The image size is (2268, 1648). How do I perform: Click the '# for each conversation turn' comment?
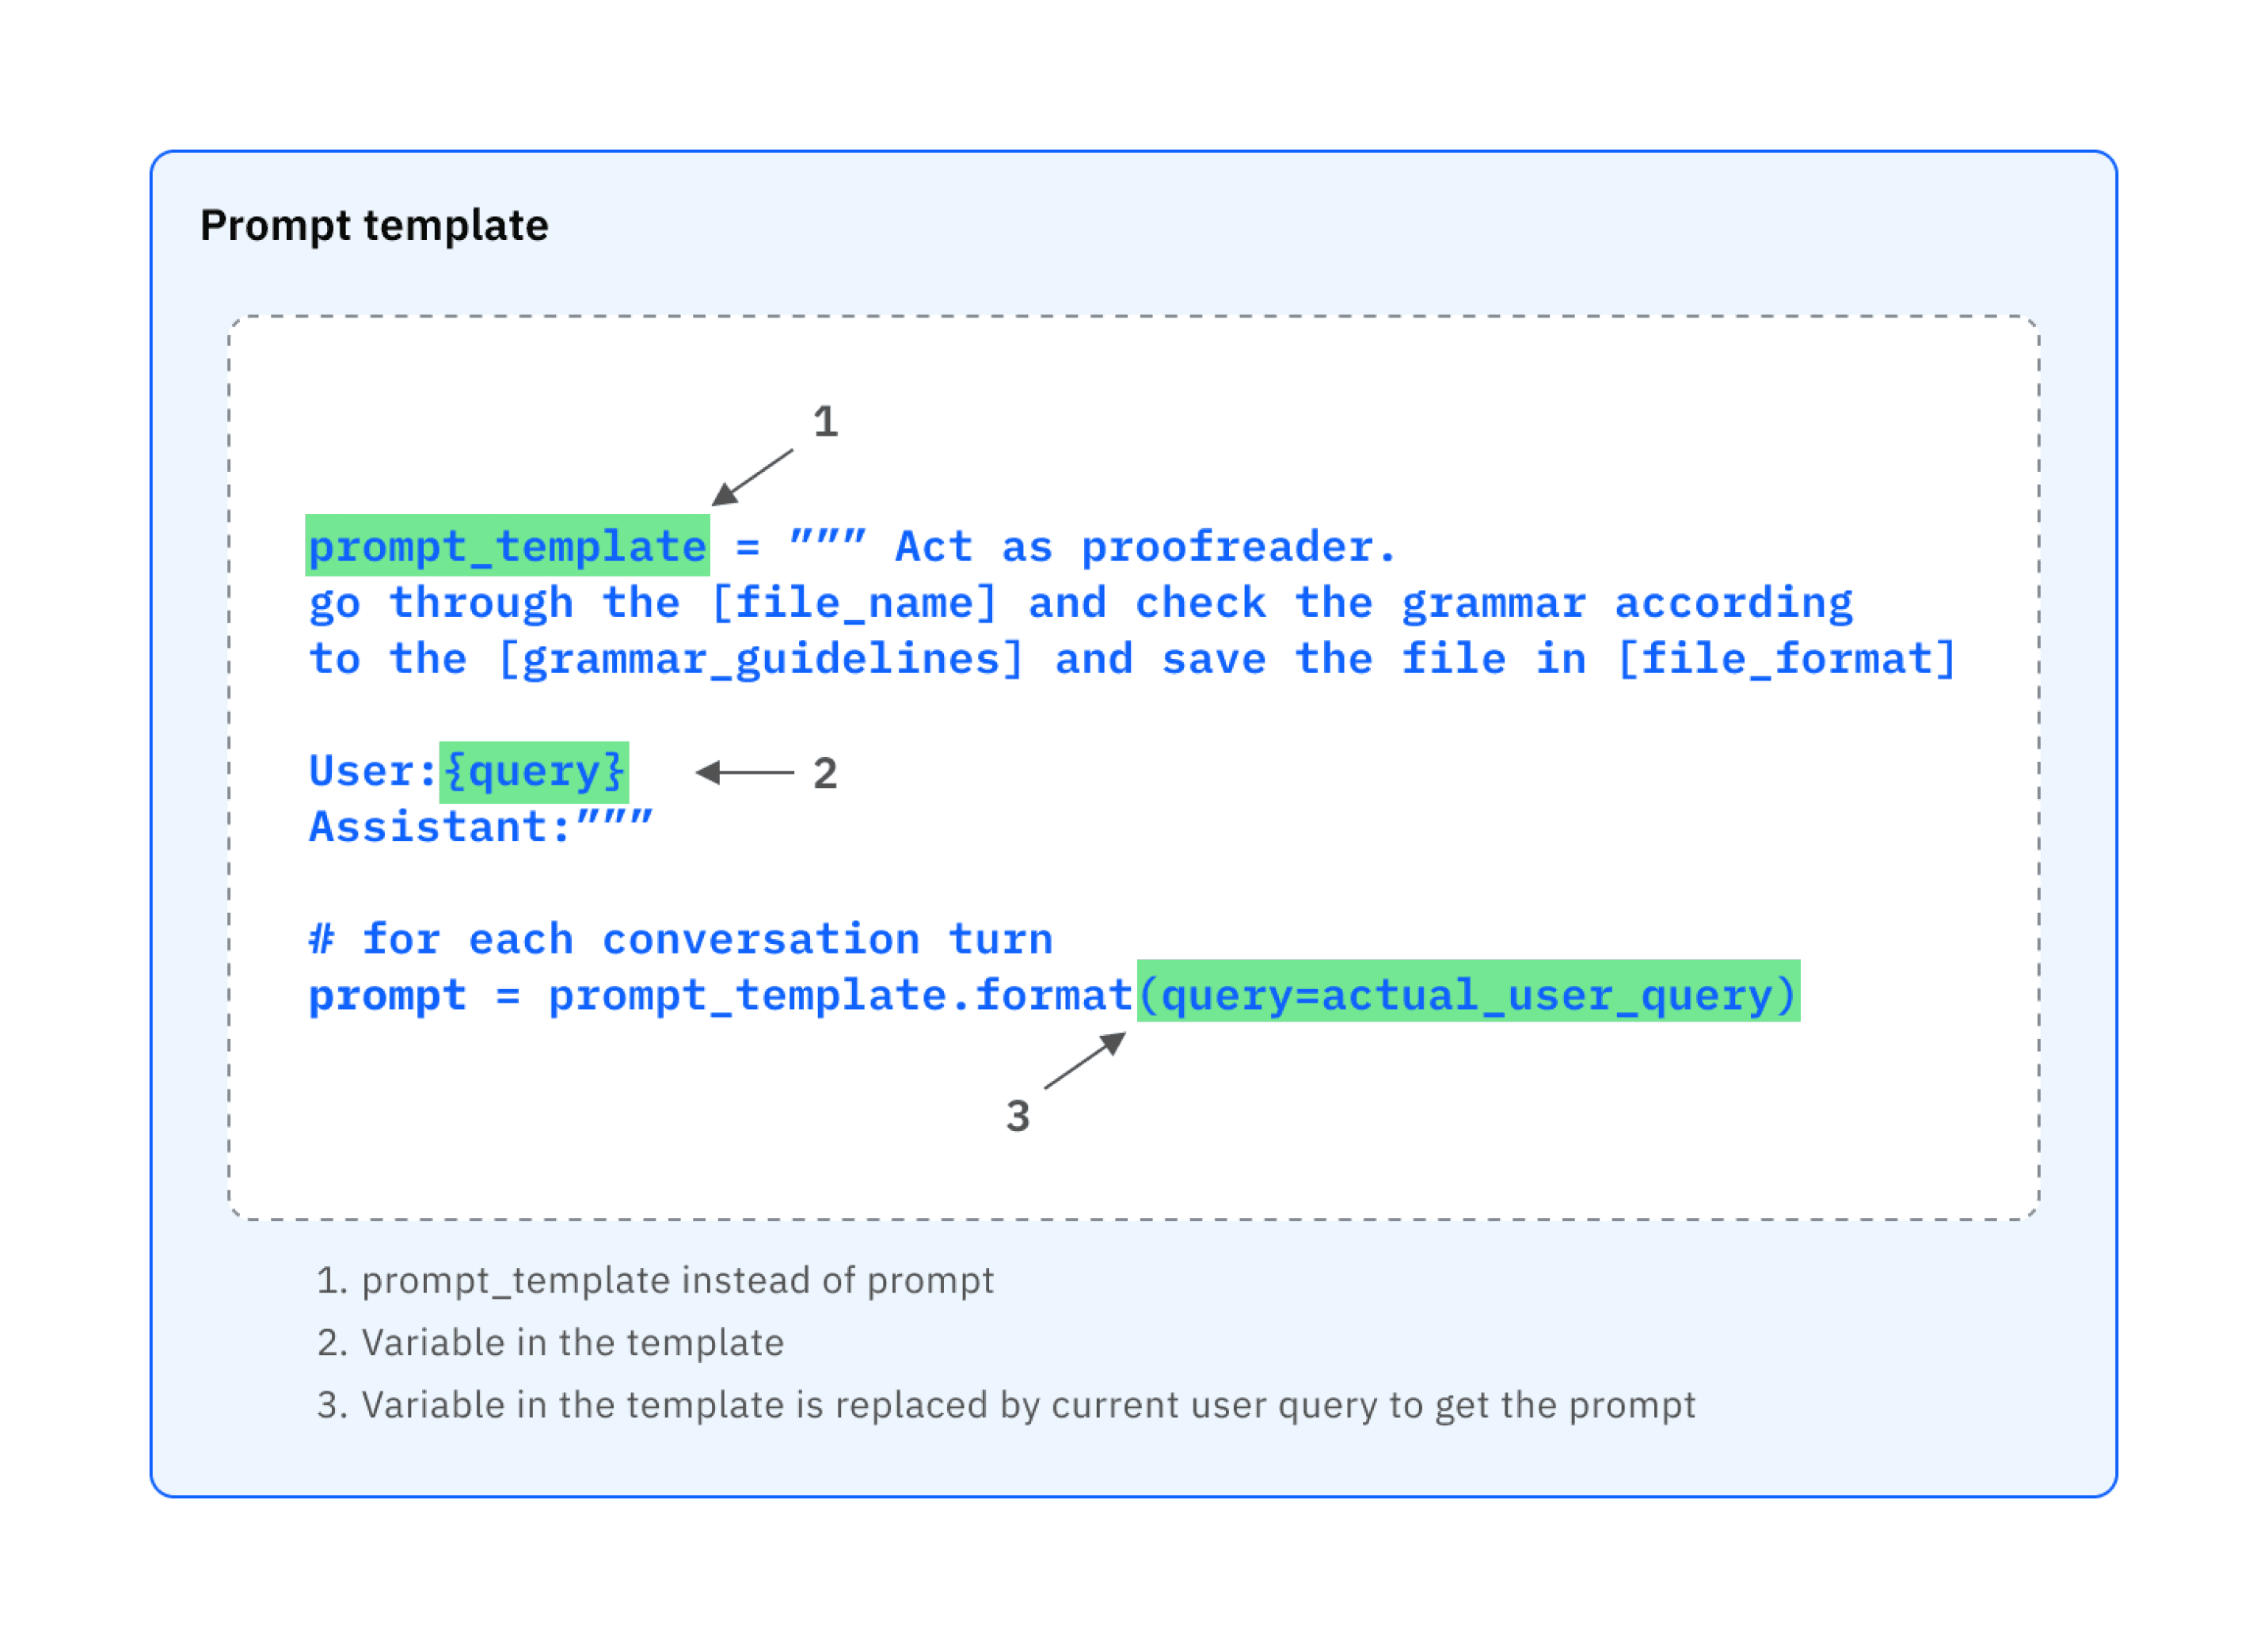[x=681, y=939]
